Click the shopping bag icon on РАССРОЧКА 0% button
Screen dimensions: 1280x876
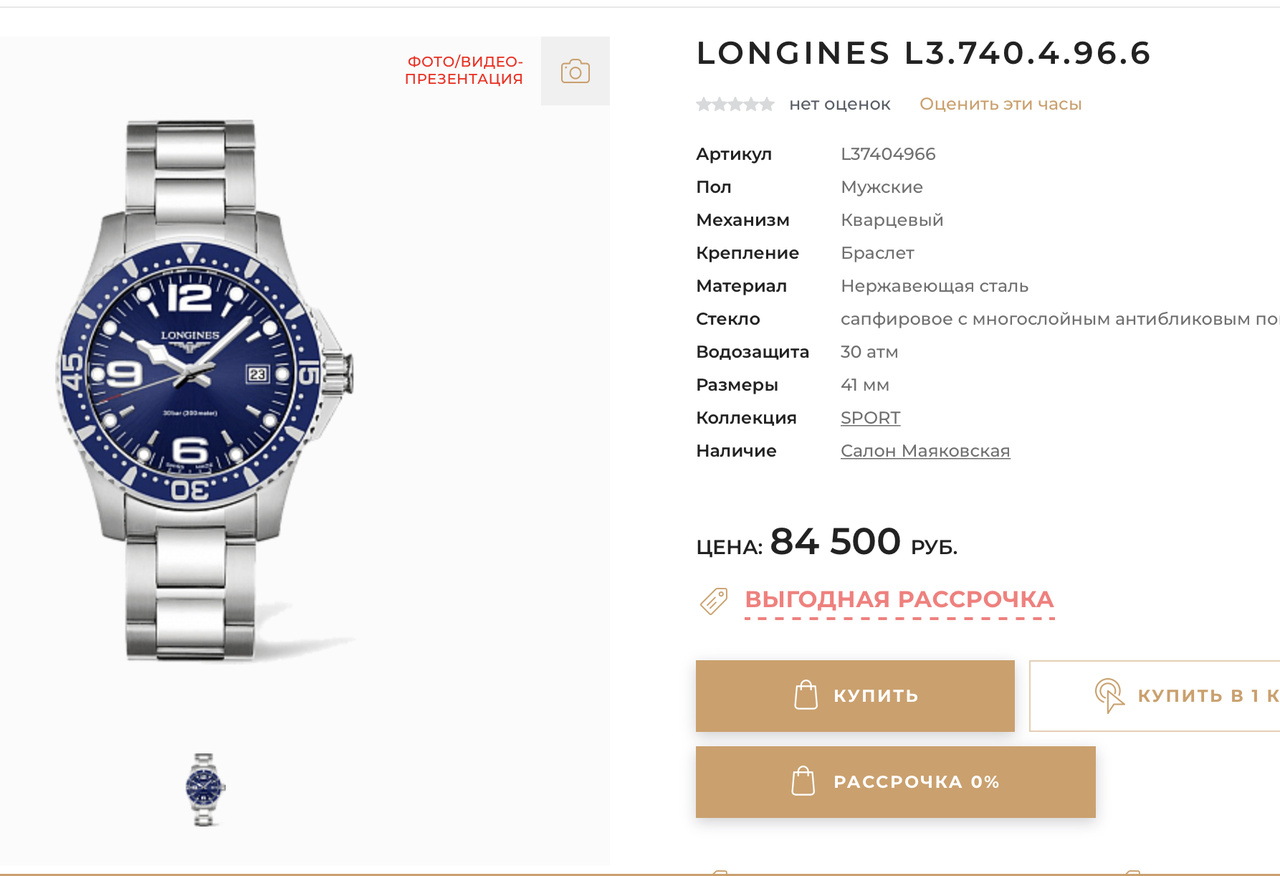pos(803,781)
